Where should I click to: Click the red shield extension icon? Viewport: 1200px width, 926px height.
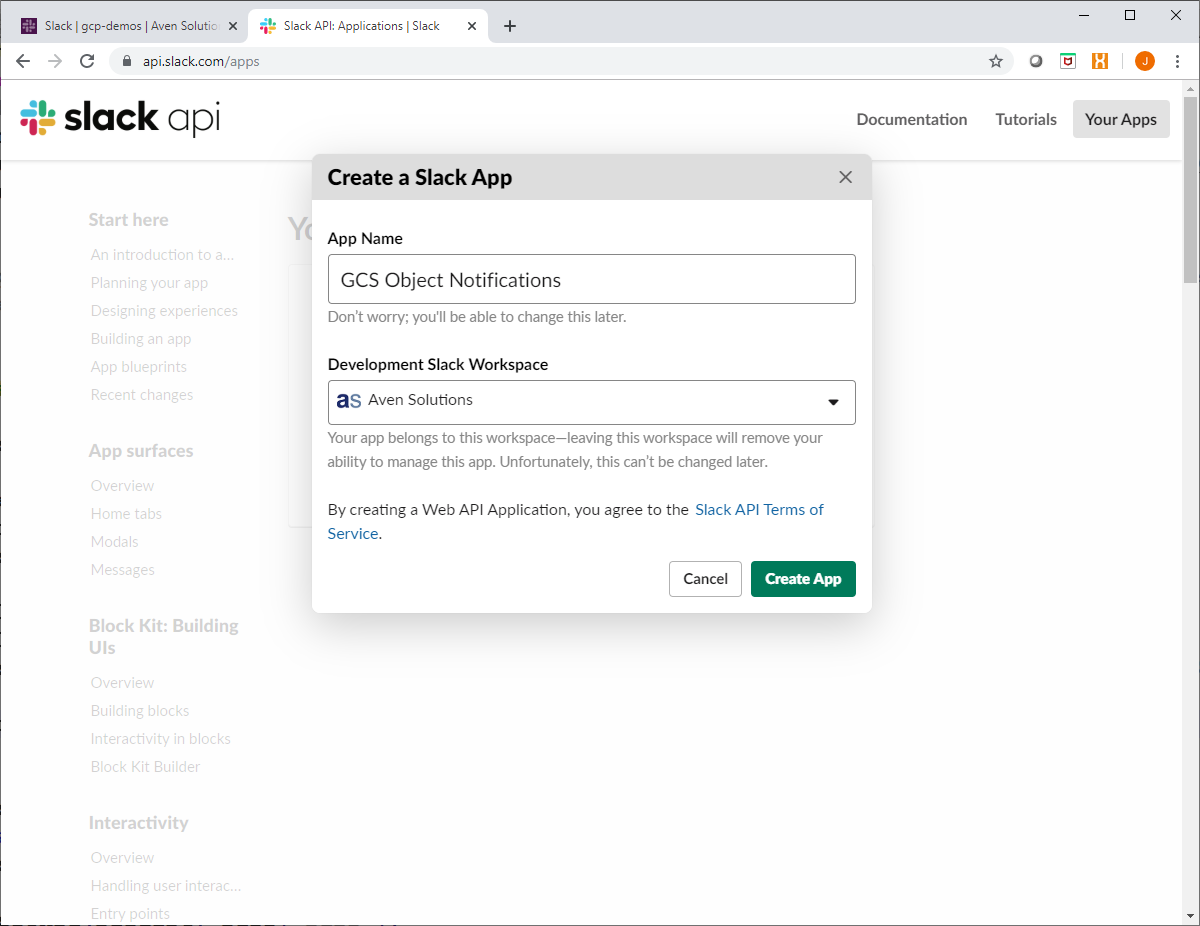pyautogui.click(x=1068, y=61)
